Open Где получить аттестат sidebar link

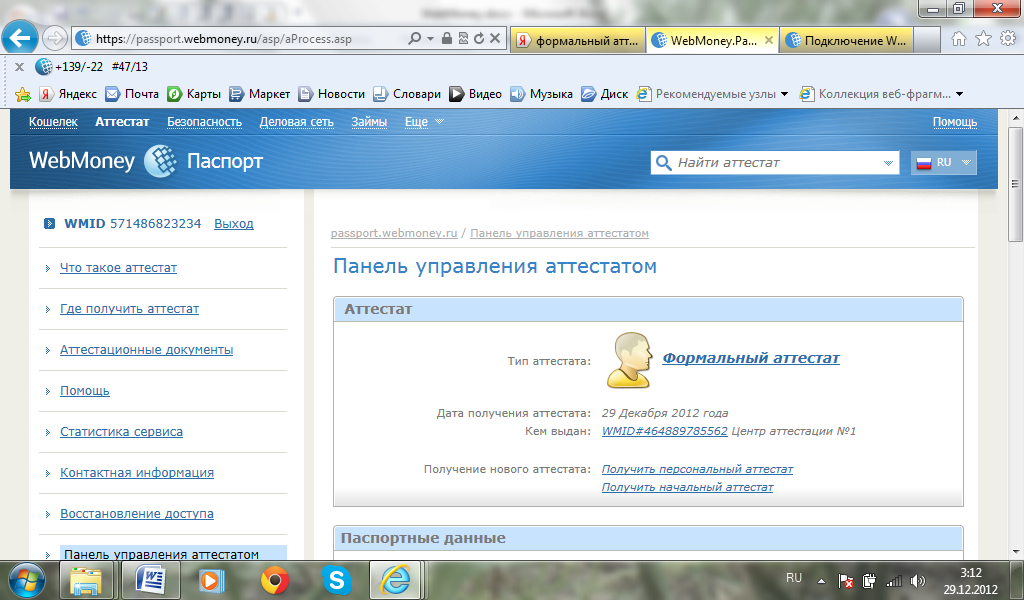(129, 309)
